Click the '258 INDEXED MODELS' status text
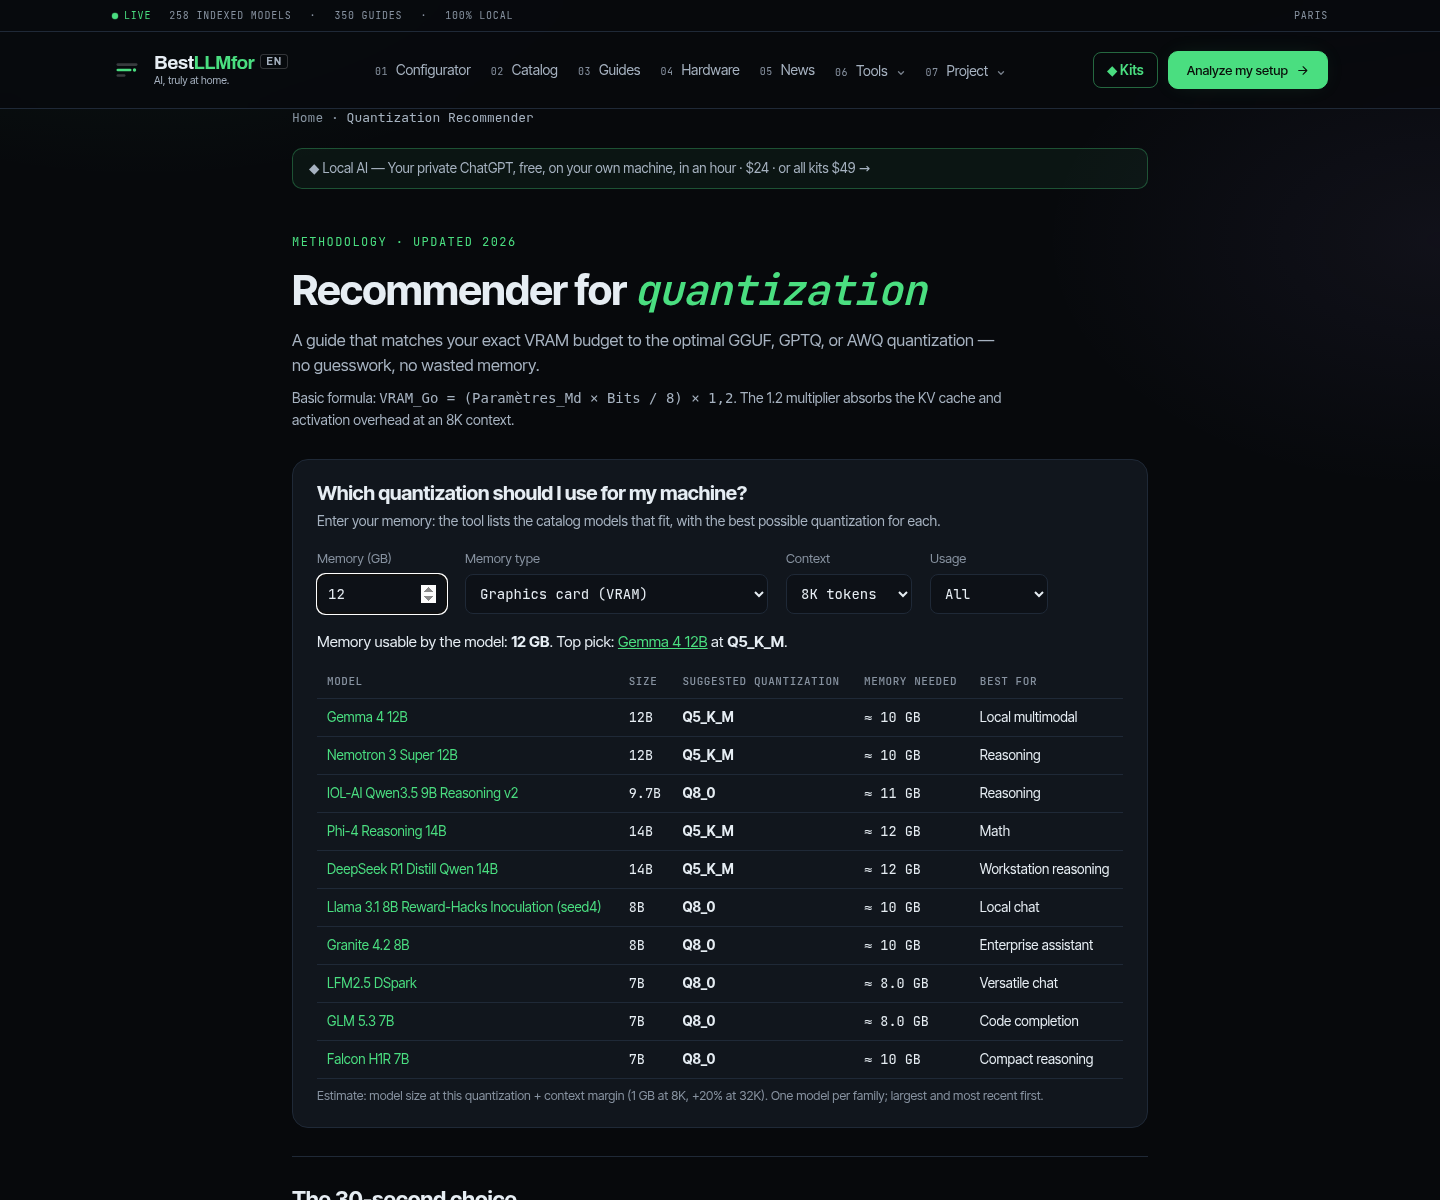The image size is (1440, 1200). pos(230,15)
